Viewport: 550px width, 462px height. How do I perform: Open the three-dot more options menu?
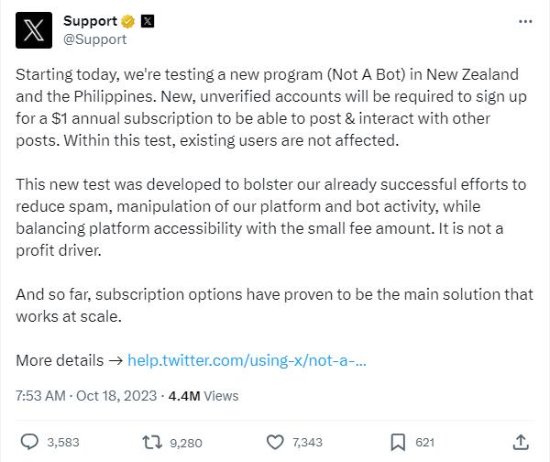[525, 22]
